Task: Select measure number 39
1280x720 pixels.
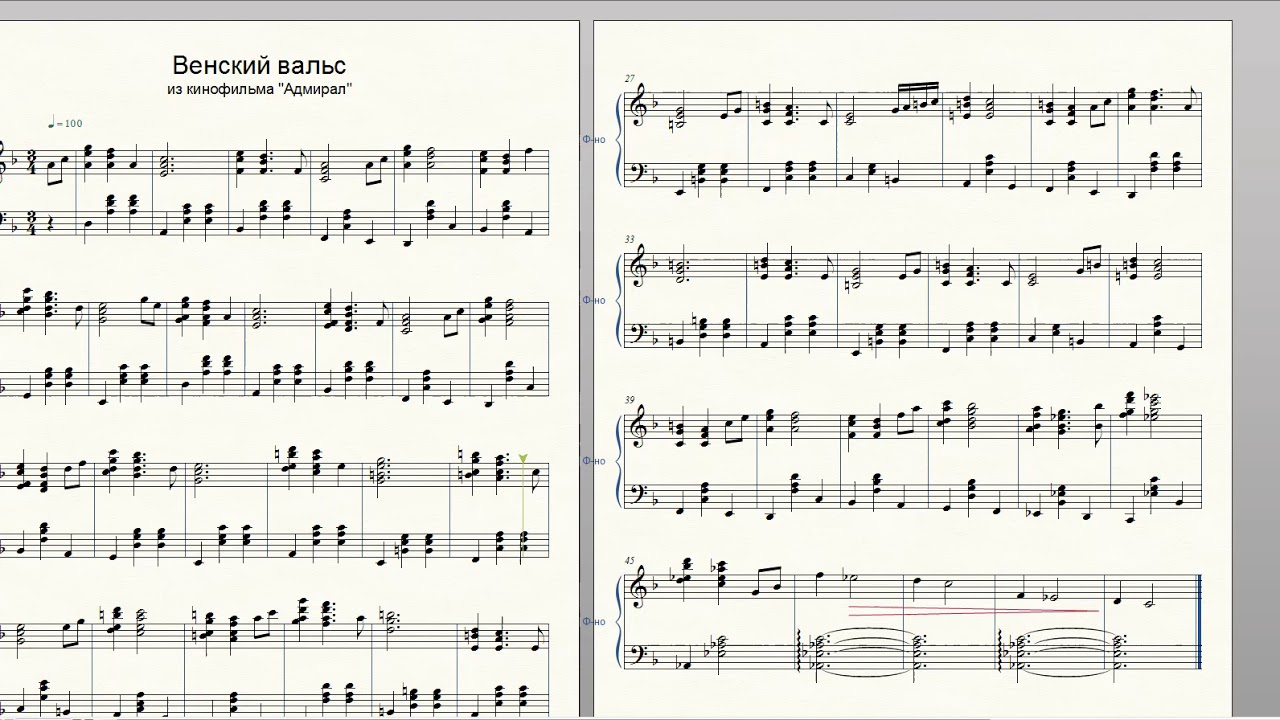Action: 630,400
